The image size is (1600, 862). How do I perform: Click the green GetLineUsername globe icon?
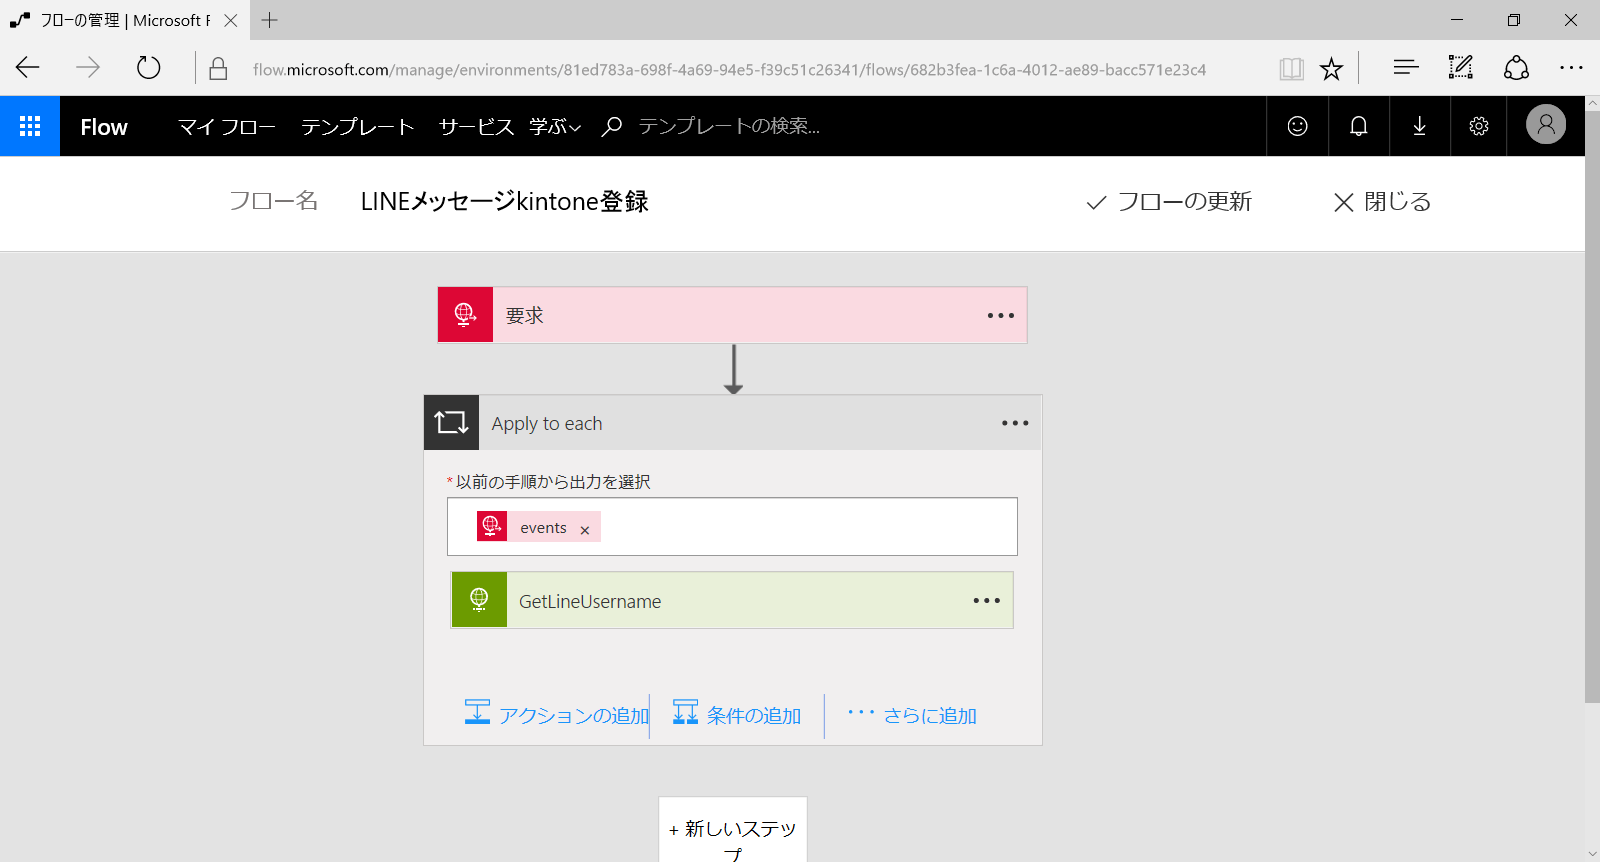[479, 600]
